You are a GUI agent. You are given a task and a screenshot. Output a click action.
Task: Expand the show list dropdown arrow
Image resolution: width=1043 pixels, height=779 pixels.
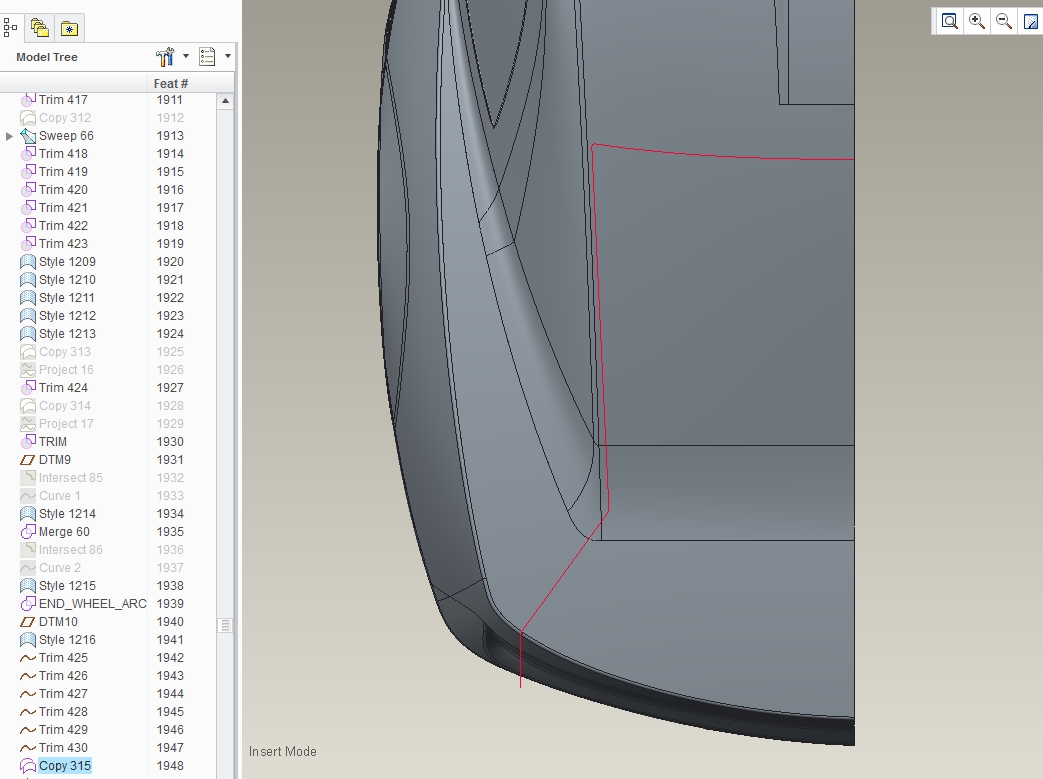pos(227,57)
